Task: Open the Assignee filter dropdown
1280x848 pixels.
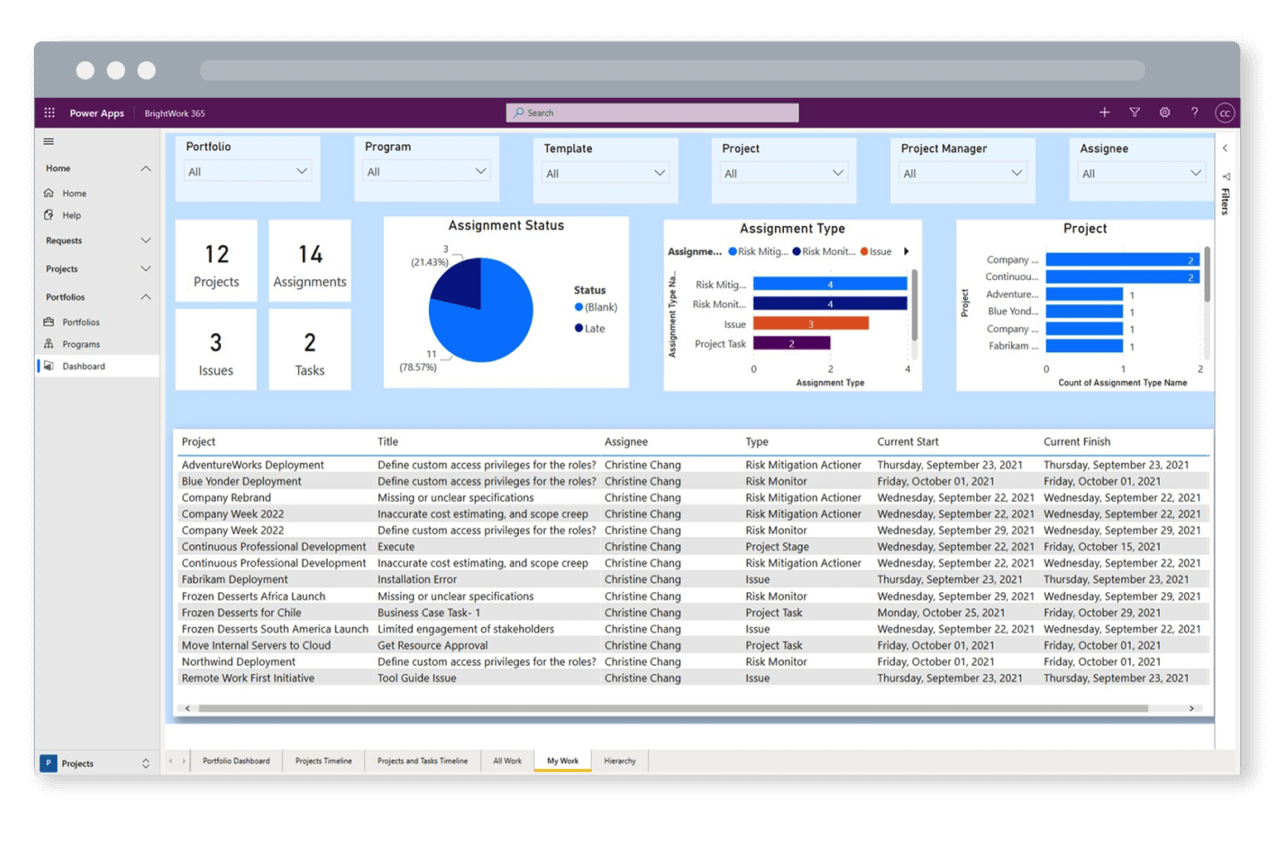Action: point(1141,172)
